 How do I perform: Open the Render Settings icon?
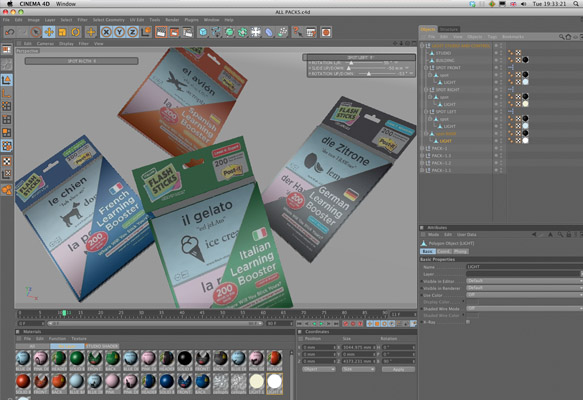click(x=188, y=32)
